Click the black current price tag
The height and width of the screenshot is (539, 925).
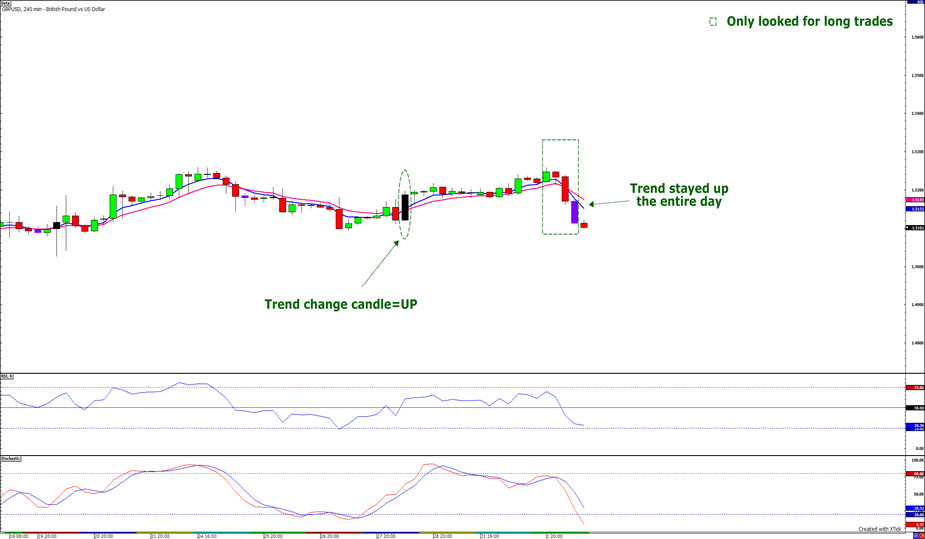coord(915,228)
